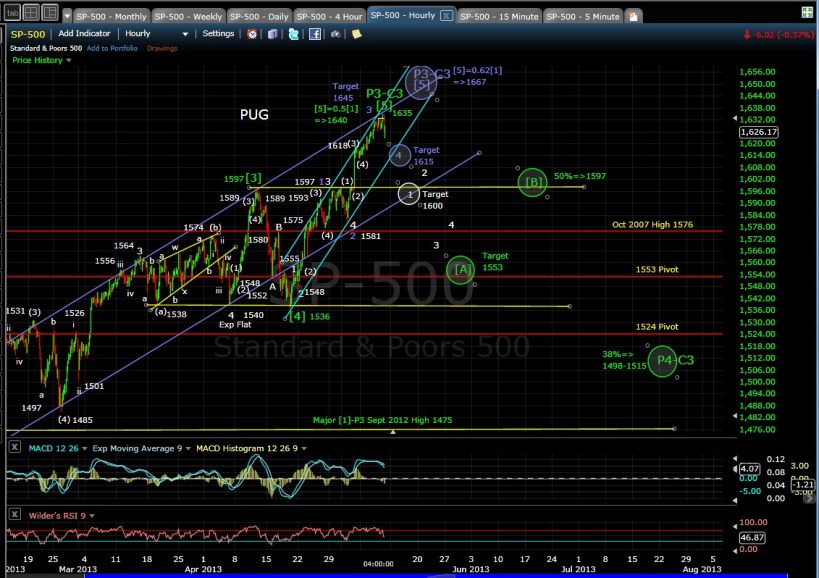Click the Oct 2007 High 1576 label
Image resolution: width=819 pixels, height=578 pixels.
[652, 225]
